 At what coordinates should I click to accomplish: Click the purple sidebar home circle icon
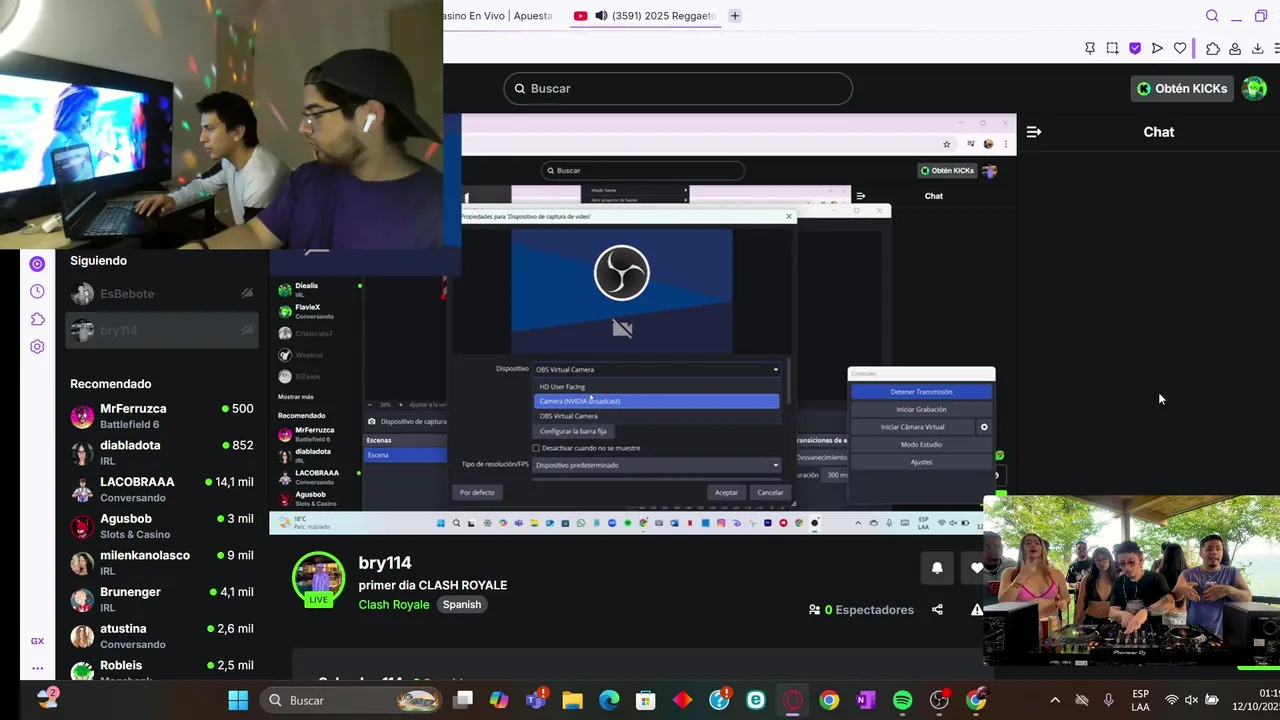37,264
